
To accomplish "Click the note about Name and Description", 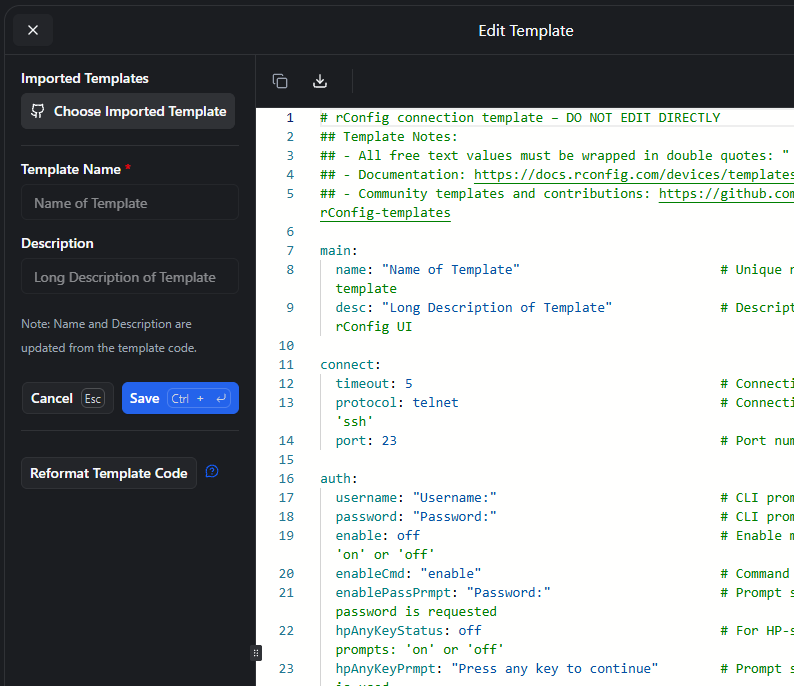I will (109, 336).
